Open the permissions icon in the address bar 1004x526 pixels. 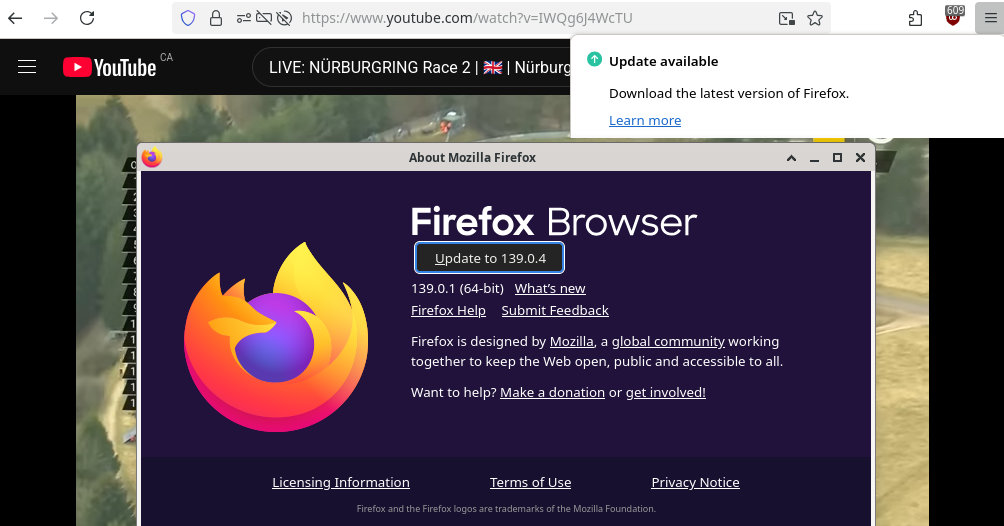243,18
